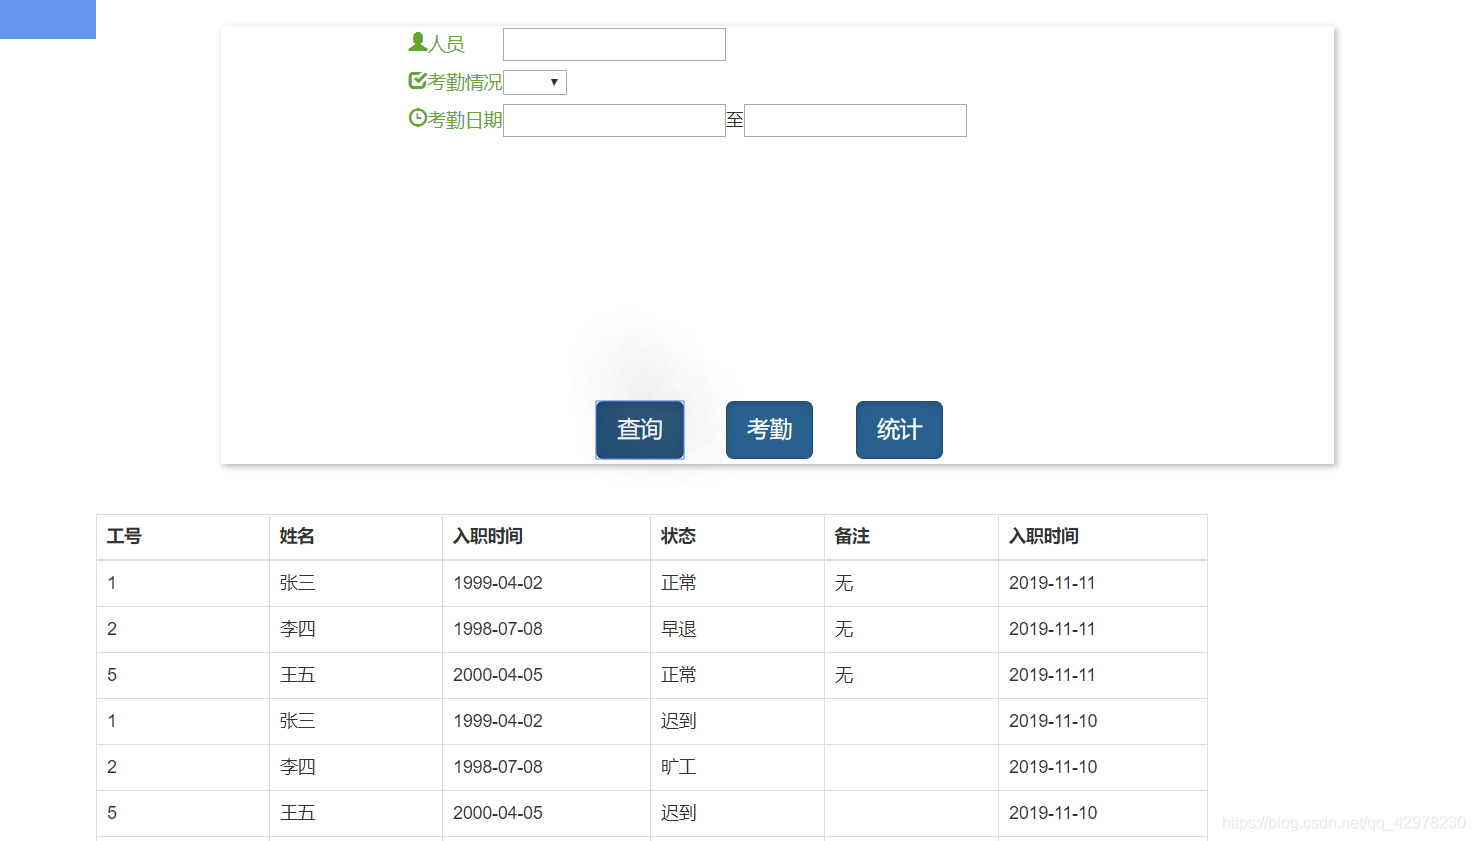The image size is (1475, 841).
Task: Click the 统计 button
Action: coord(899,430)
